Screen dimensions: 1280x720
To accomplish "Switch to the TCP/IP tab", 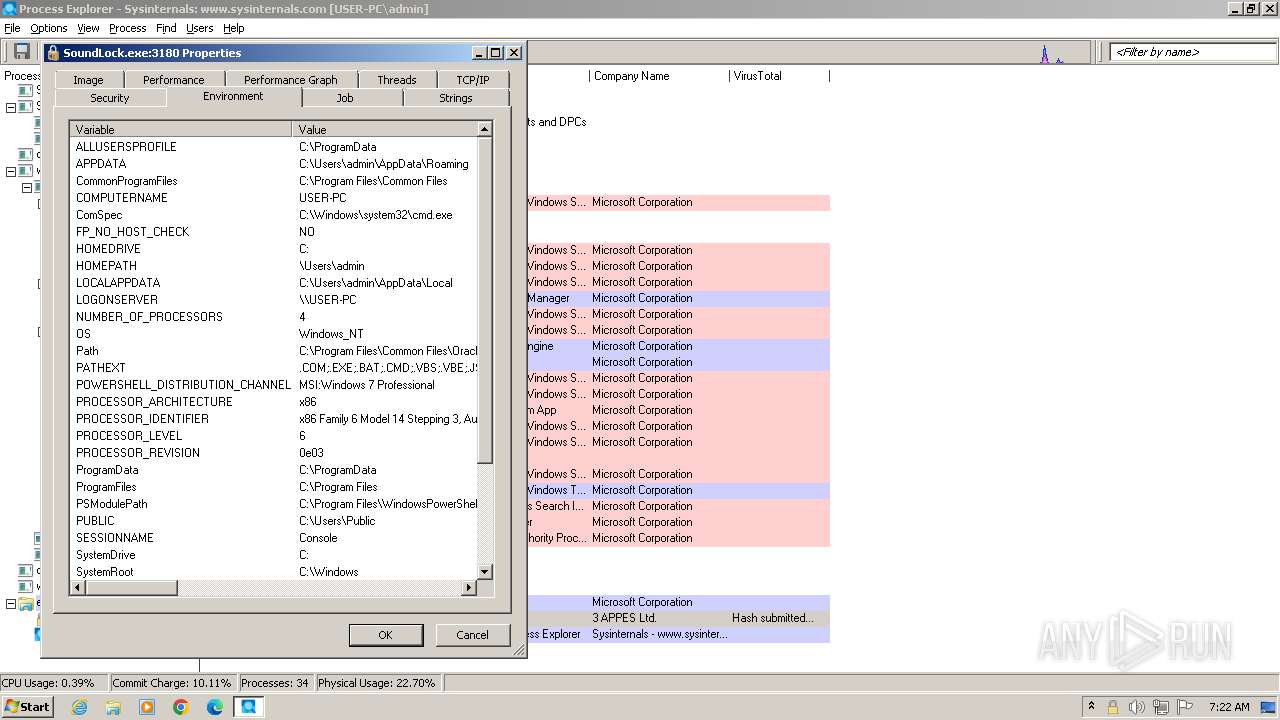I will coord(473,80).
